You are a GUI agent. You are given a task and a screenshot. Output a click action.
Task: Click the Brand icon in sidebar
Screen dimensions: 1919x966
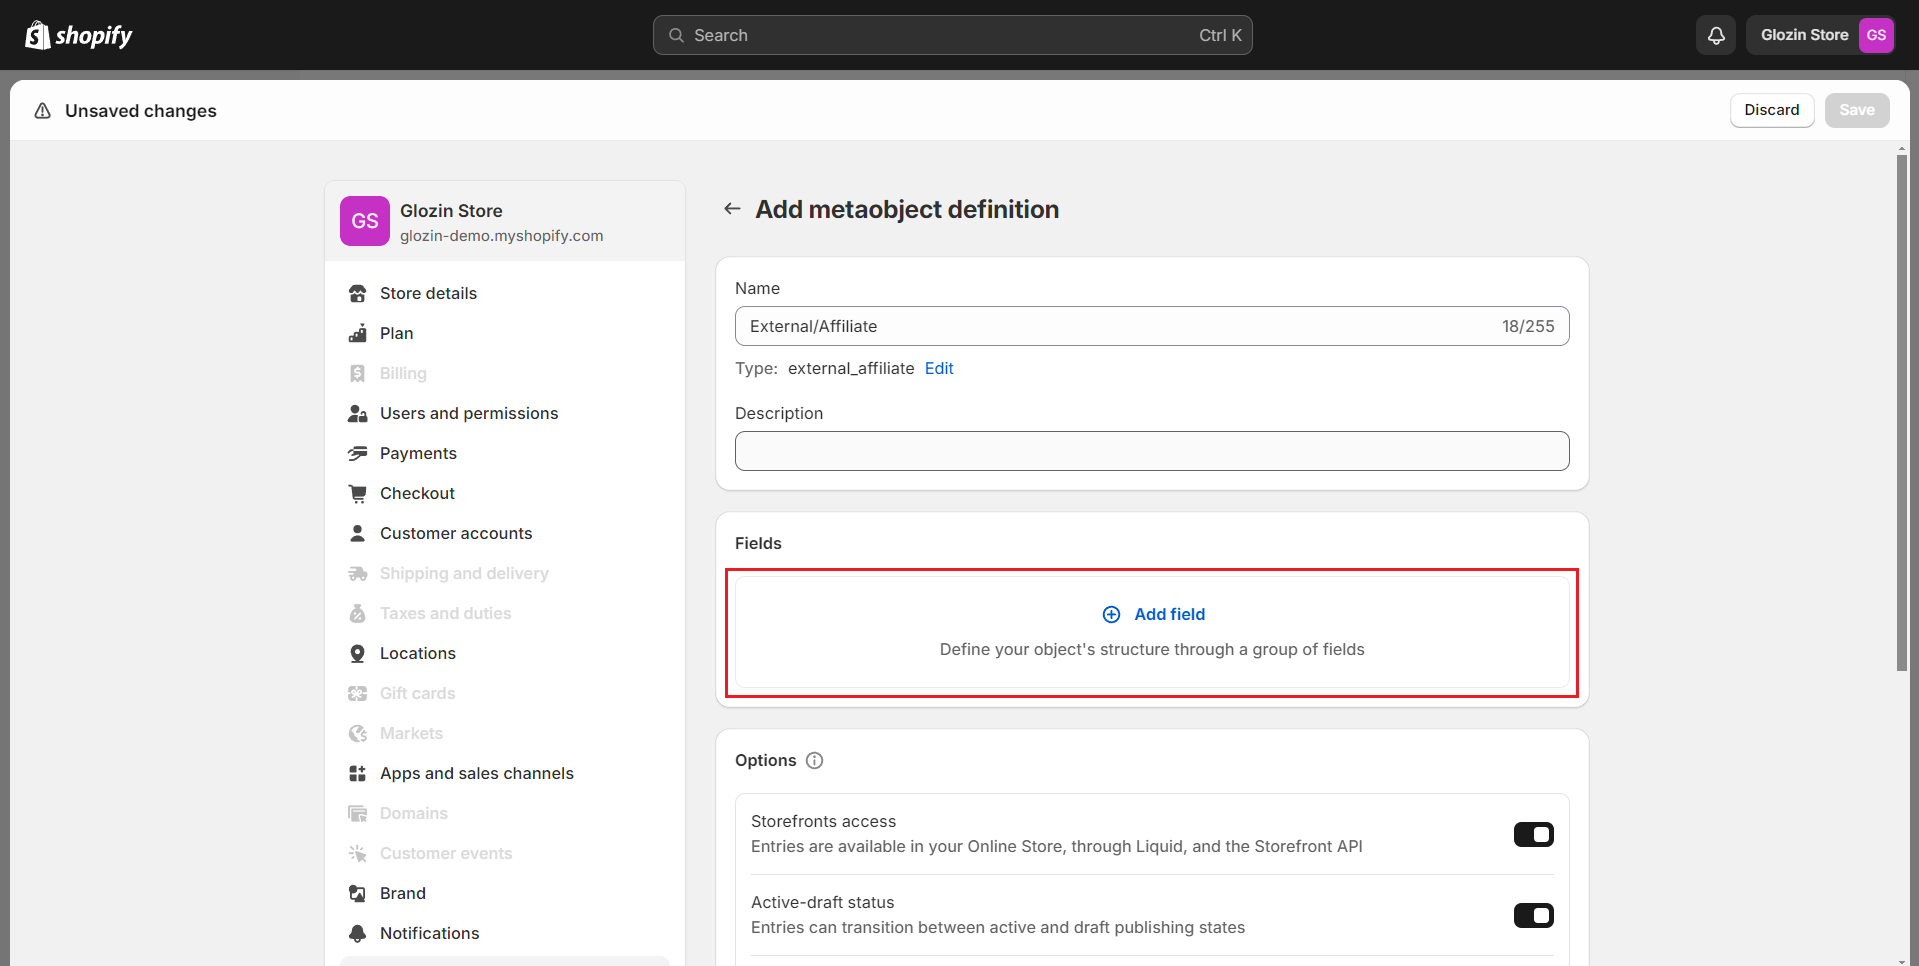(357, 893)
